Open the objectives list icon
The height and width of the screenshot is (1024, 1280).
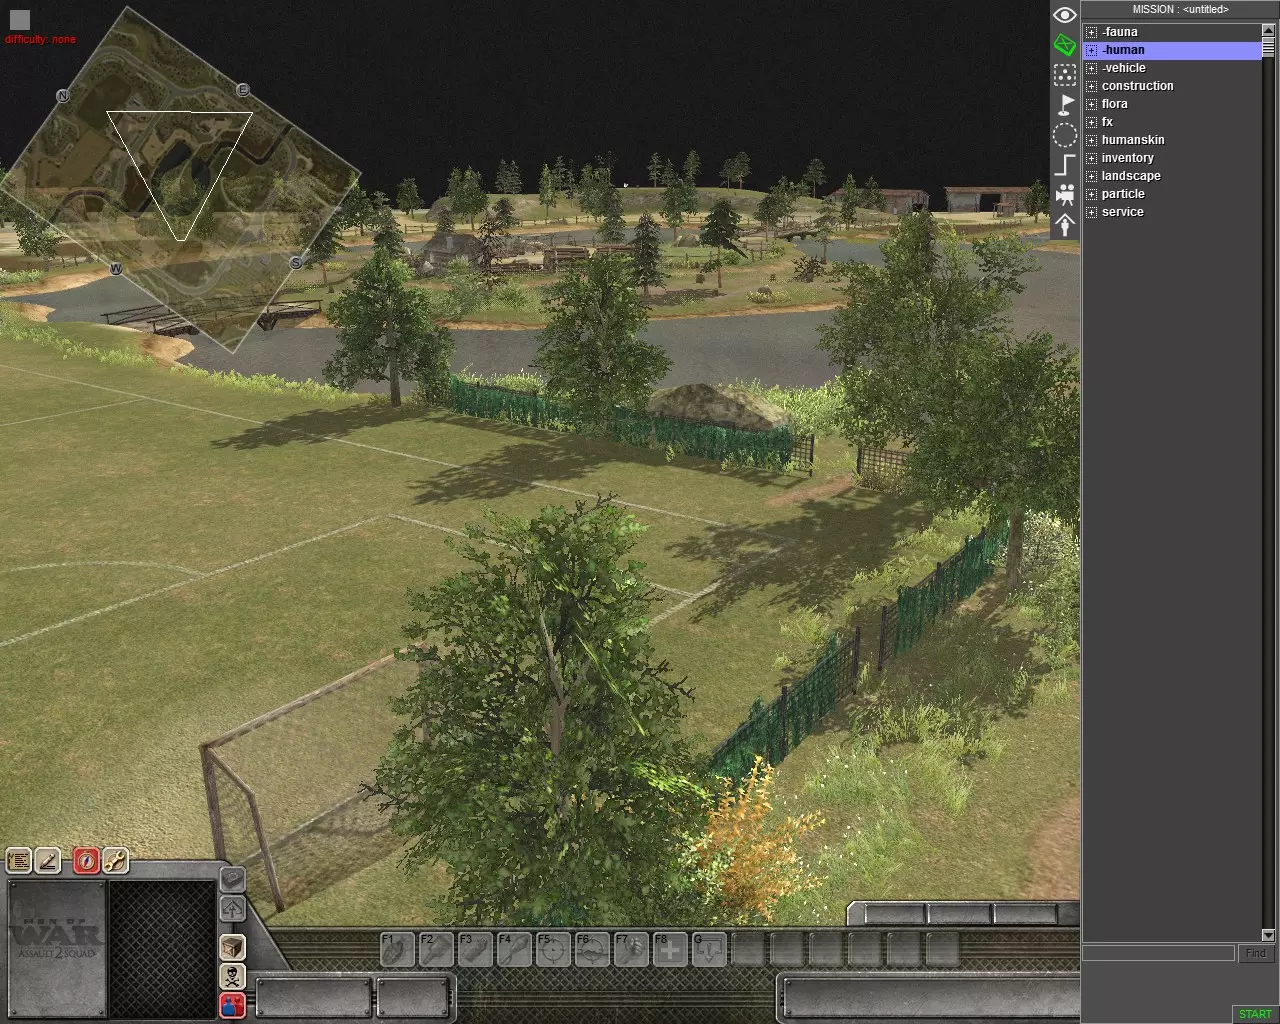click(19, 860)
